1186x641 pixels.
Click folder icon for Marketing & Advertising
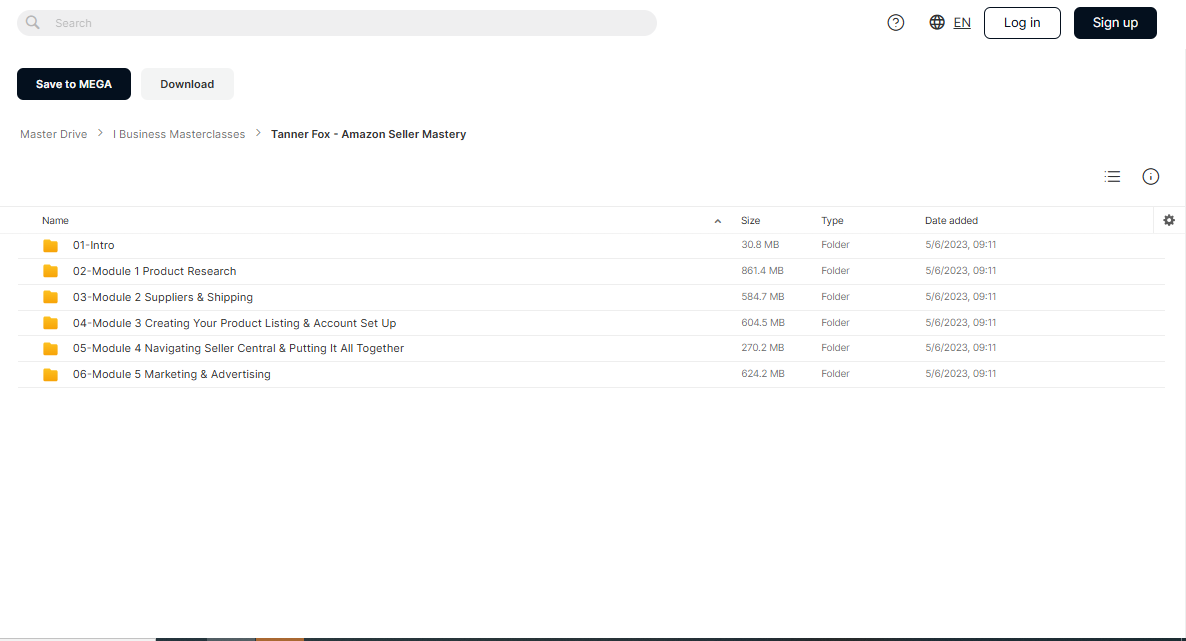(51, 374)
